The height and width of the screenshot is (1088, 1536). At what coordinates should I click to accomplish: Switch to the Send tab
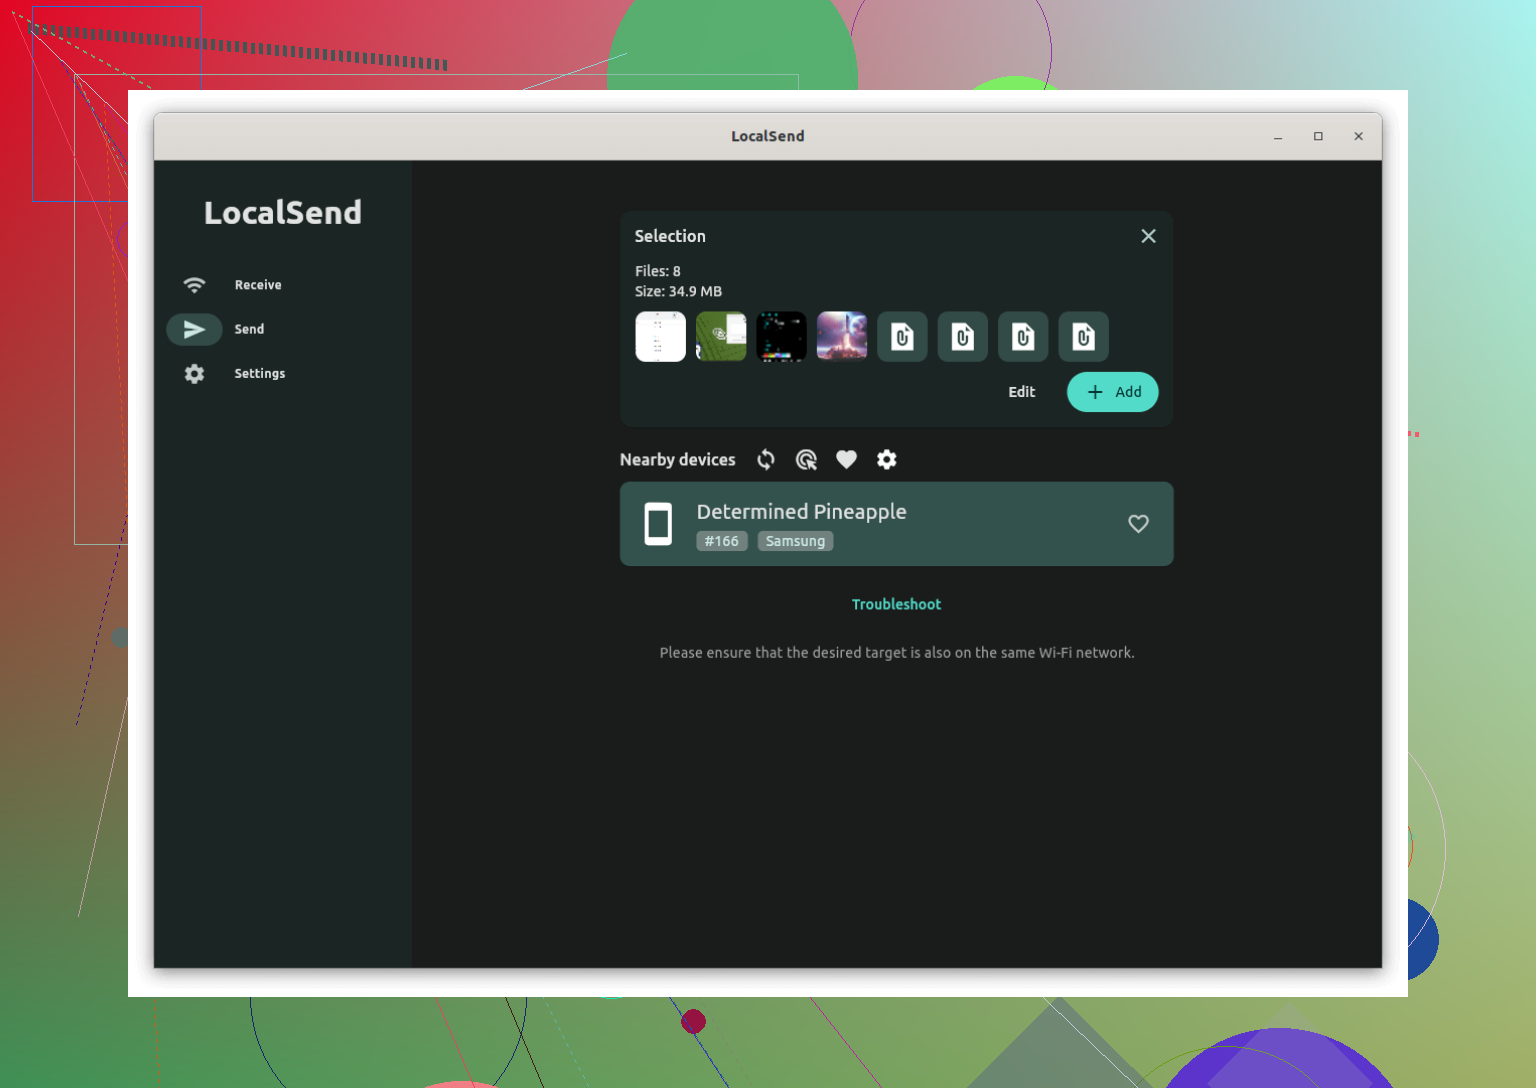[x=249, y=329]
